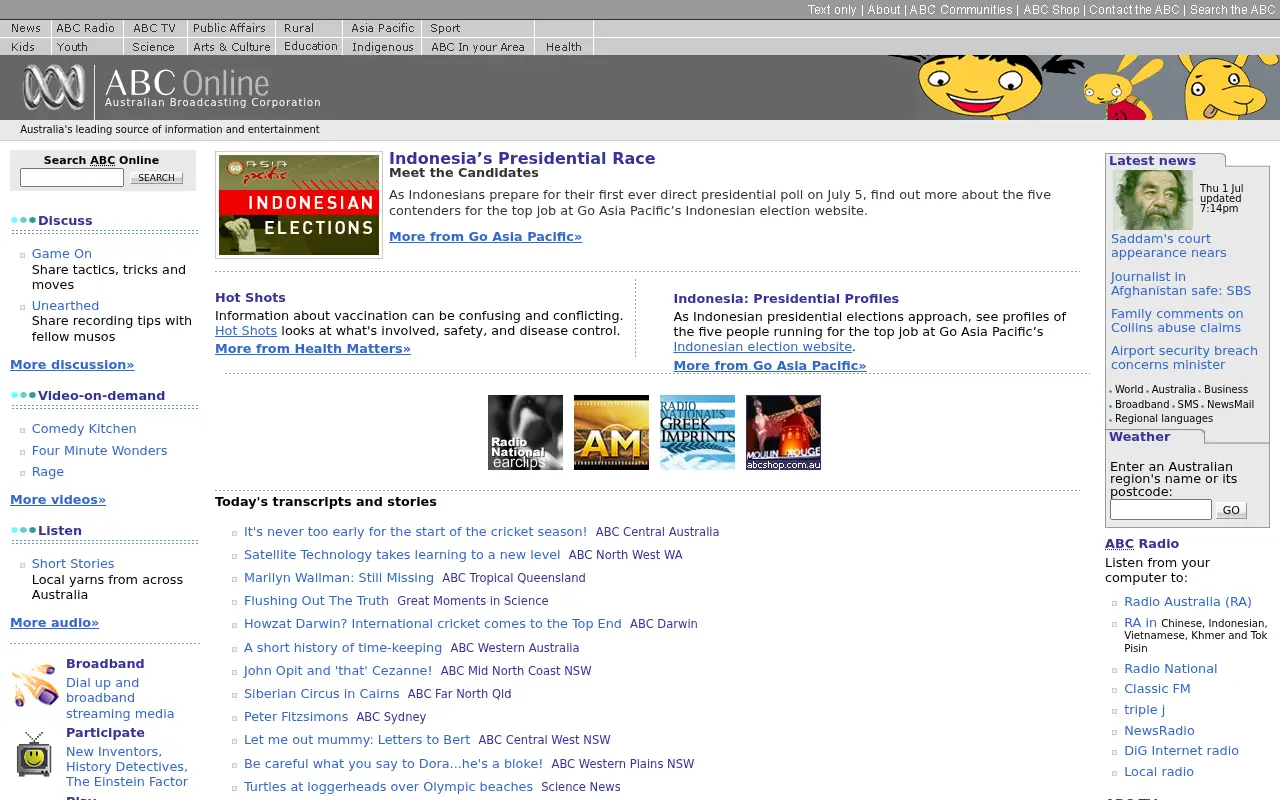This screenshot has width=1280, height=800.
Task: Click the SEARCH button
Action: pyautogui.click(x=156, y=178)
